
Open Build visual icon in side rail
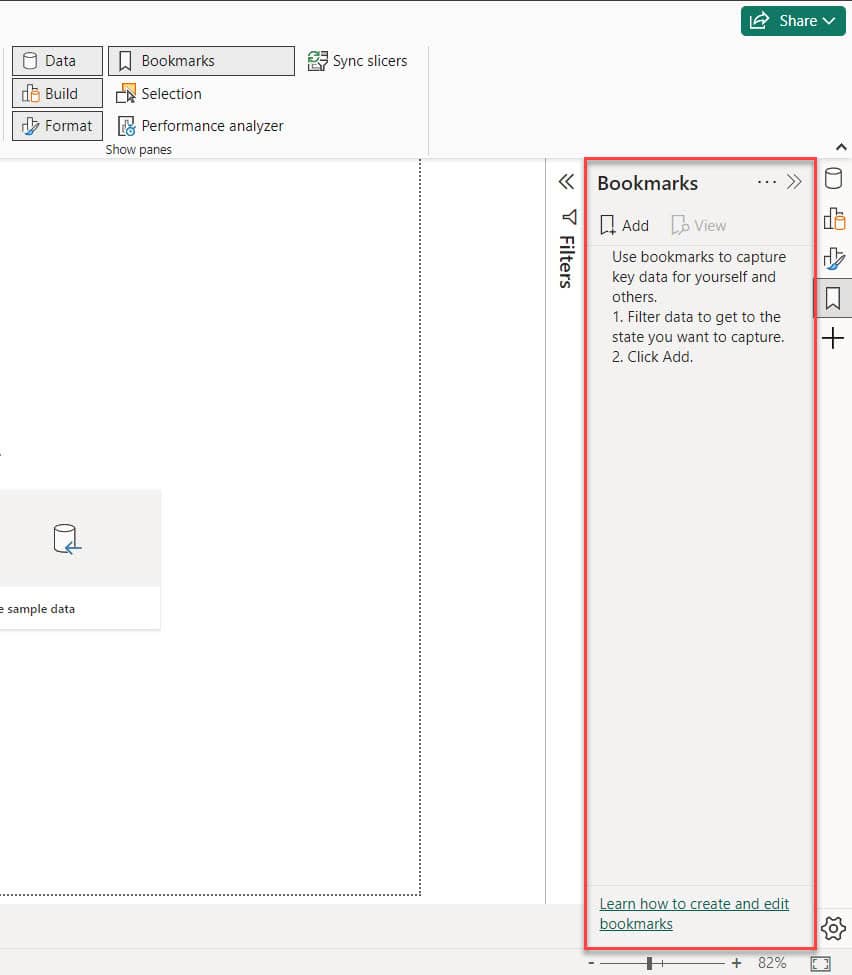point(833,219)
